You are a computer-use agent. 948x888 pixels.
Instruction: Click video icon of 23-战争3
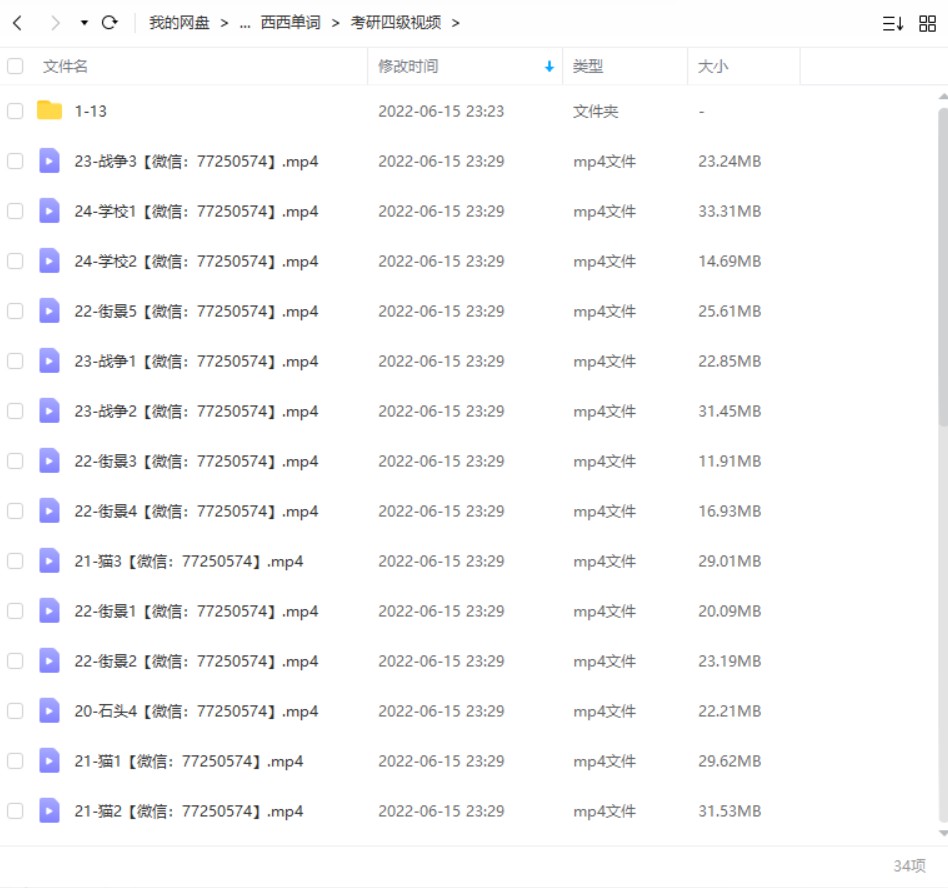click(50, 161)
